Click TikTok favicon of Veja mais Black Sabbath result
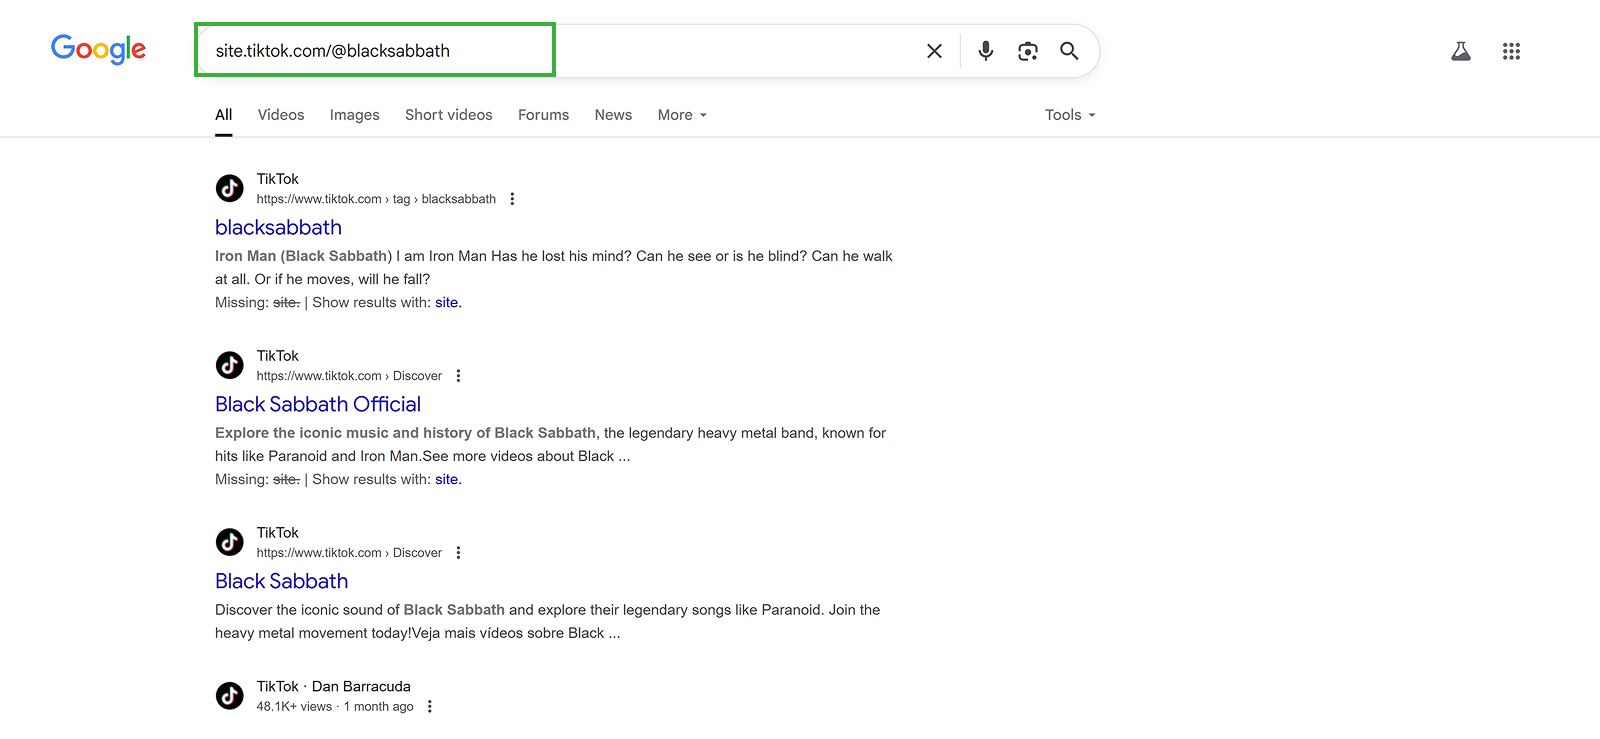 (230, 542)
